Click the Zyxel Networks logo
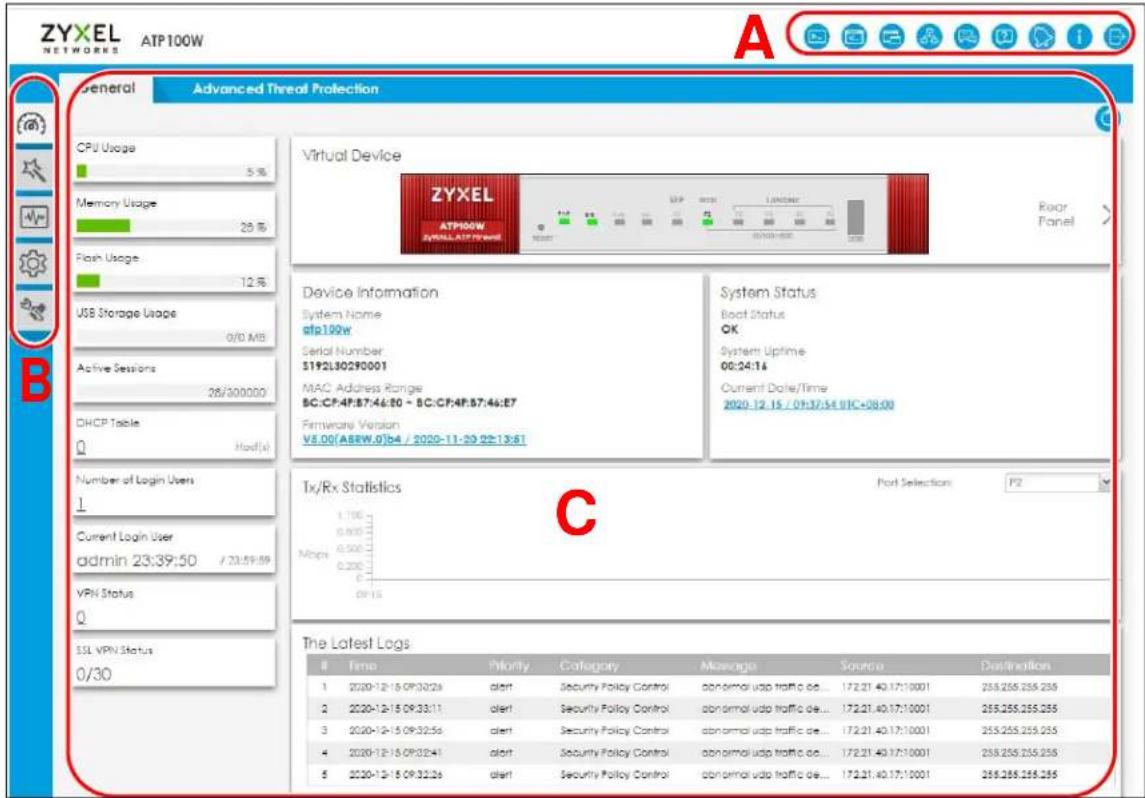This screenshot has width=1145, height=798. point(80,38)
